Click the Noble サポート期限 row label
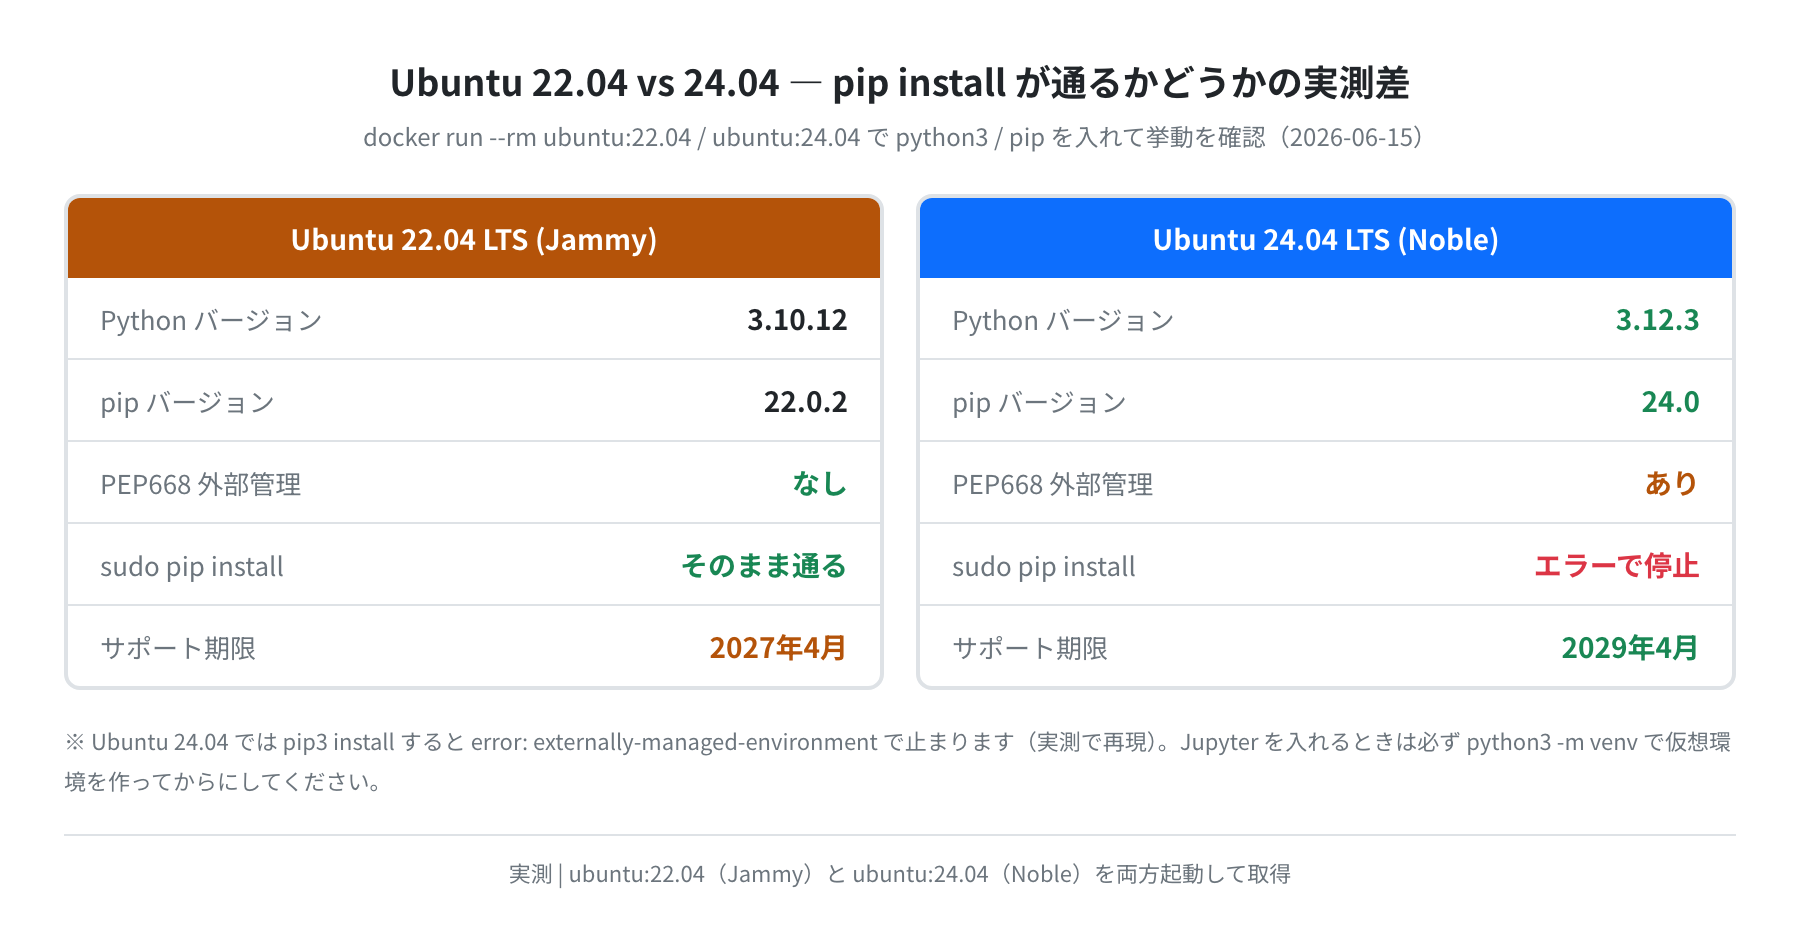This screenshot has height=928, width=1800. (1030, 648)
